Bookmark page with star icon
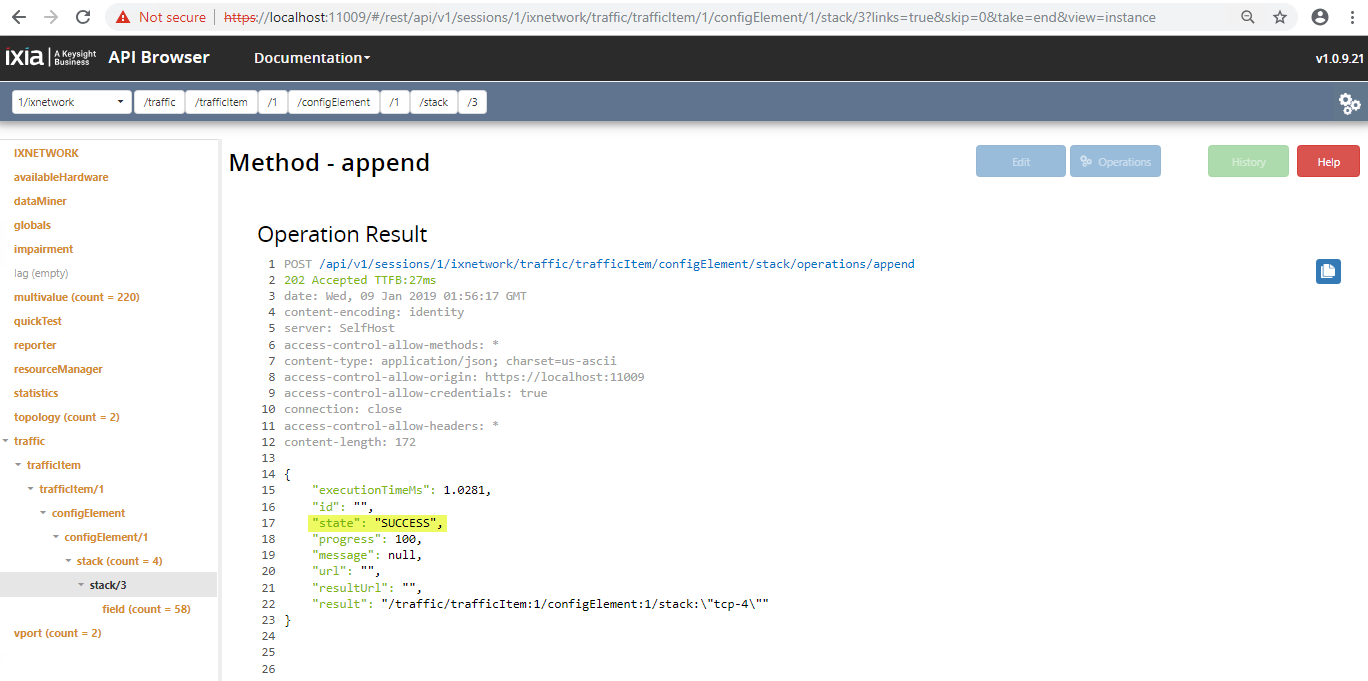The width and height of the screenshot is (1368, 681). click(1280, 17)
